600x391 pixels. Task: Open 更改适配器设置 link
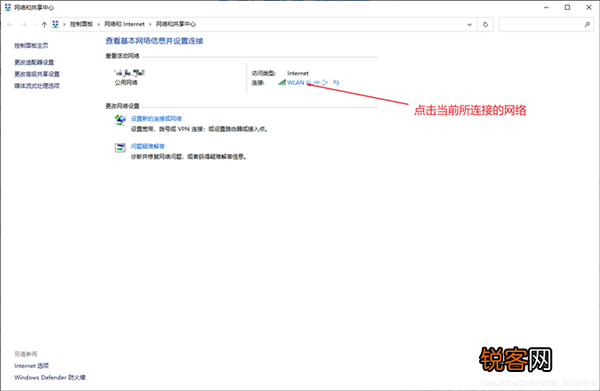point(34,62)
